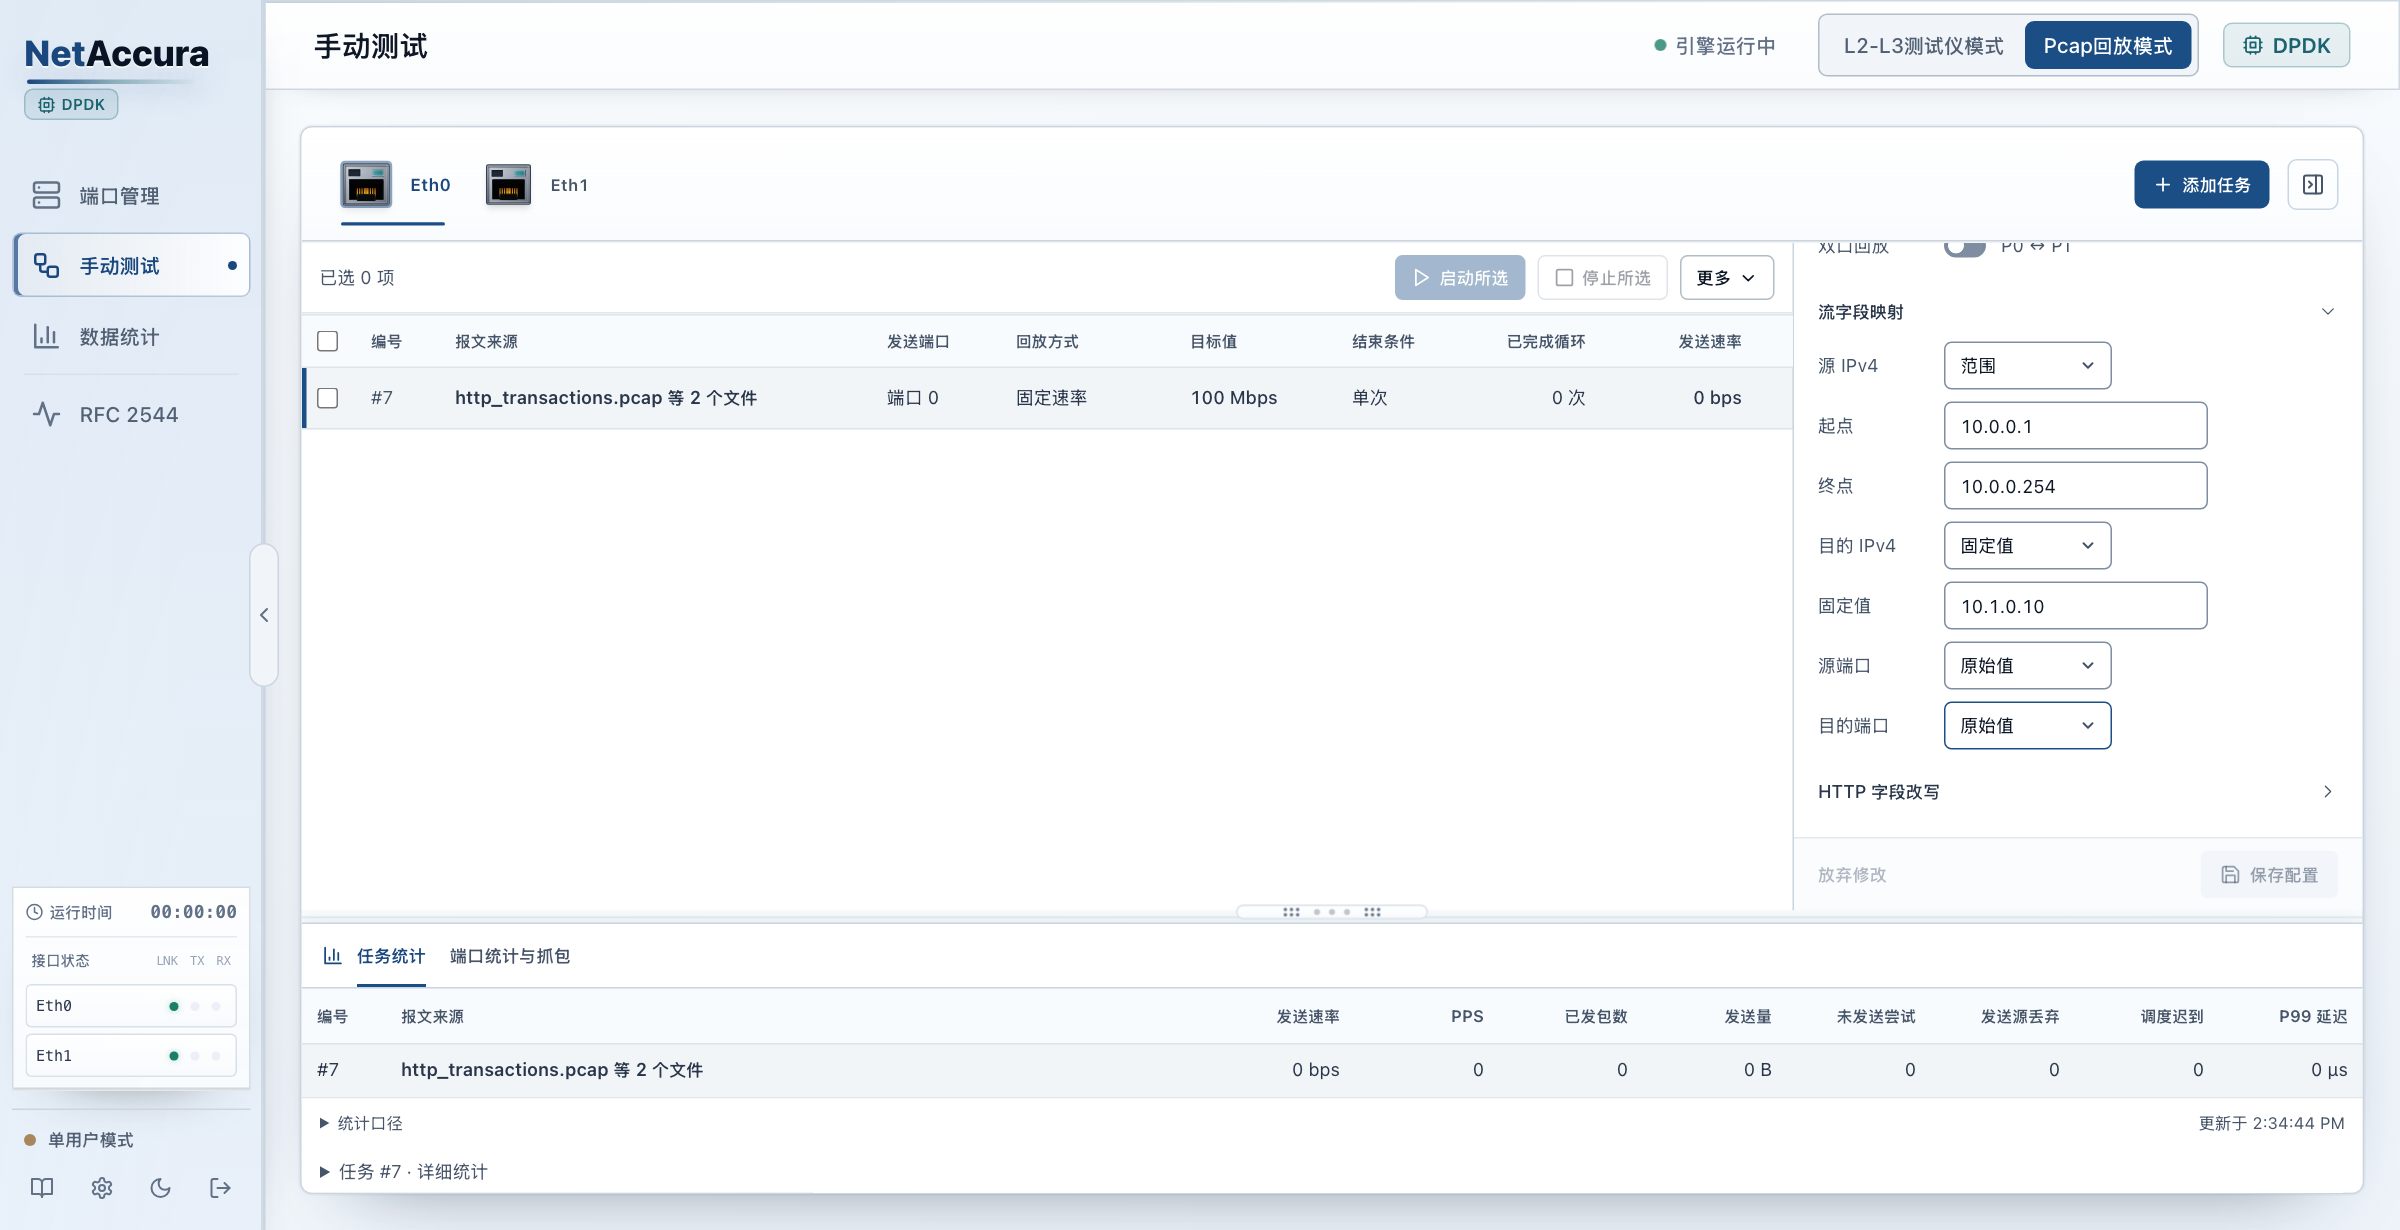The height and width of the screenshot is (1230, 2400).
Task: Open RFC 2544 in sidebar menu
Action: click(131, 414)
